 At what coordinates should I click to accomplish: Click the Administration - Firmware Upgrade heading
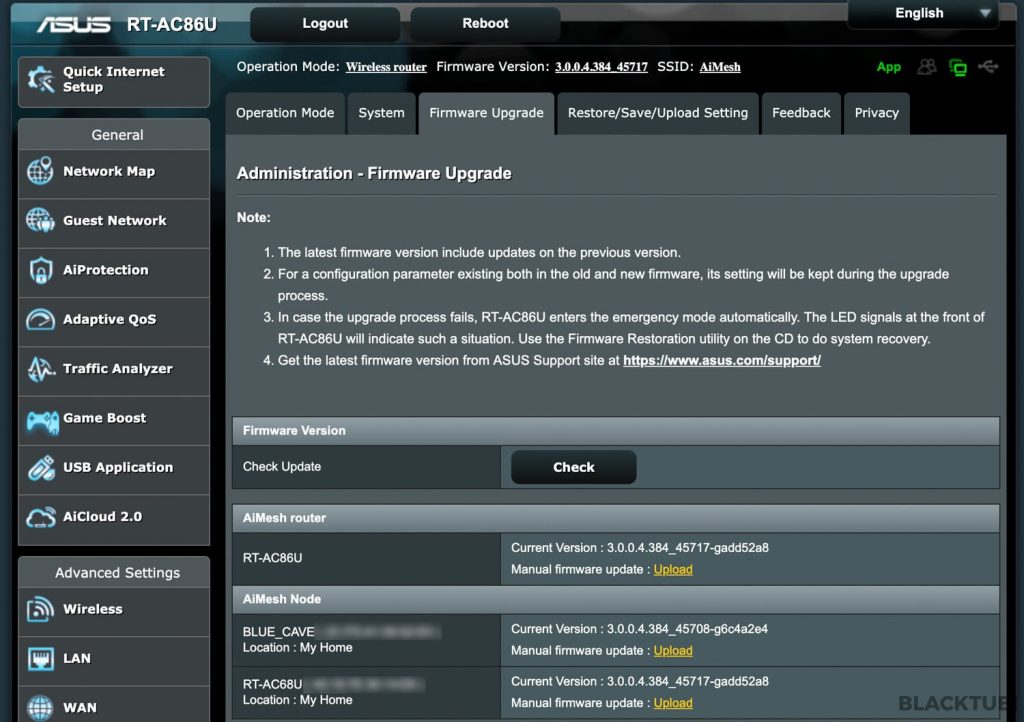pos(374,174)
